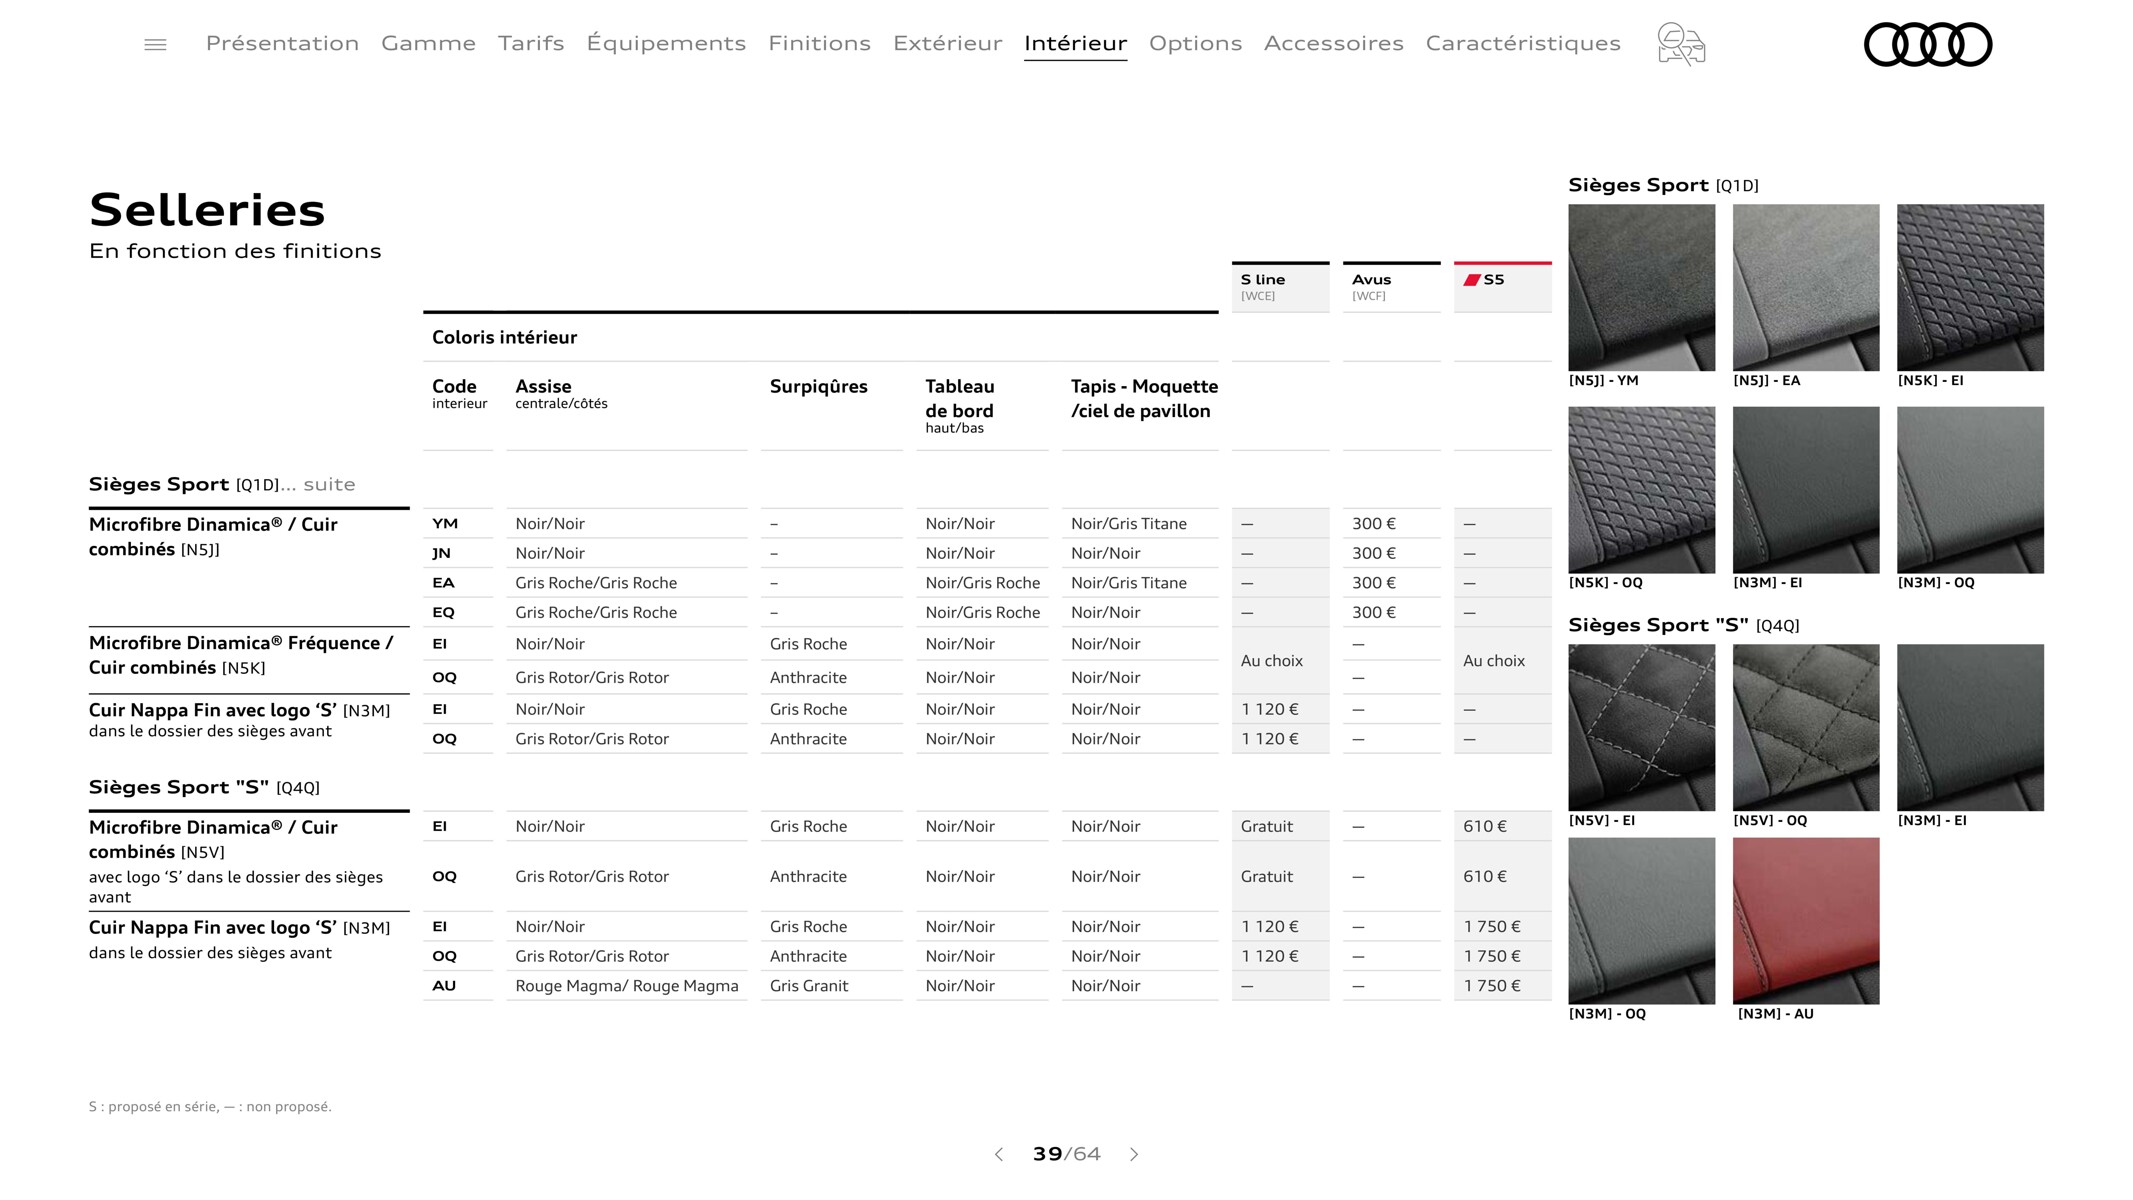Click the Avus [WCF] column header
Viewport: 2133px width, 1200px height.
pos(1391,287)
